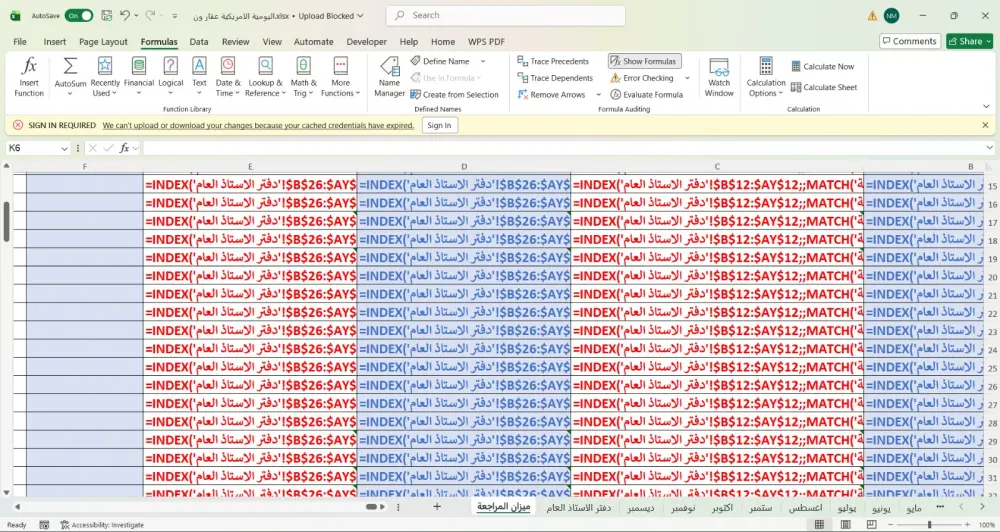Open the Financial functions menu

138,77
